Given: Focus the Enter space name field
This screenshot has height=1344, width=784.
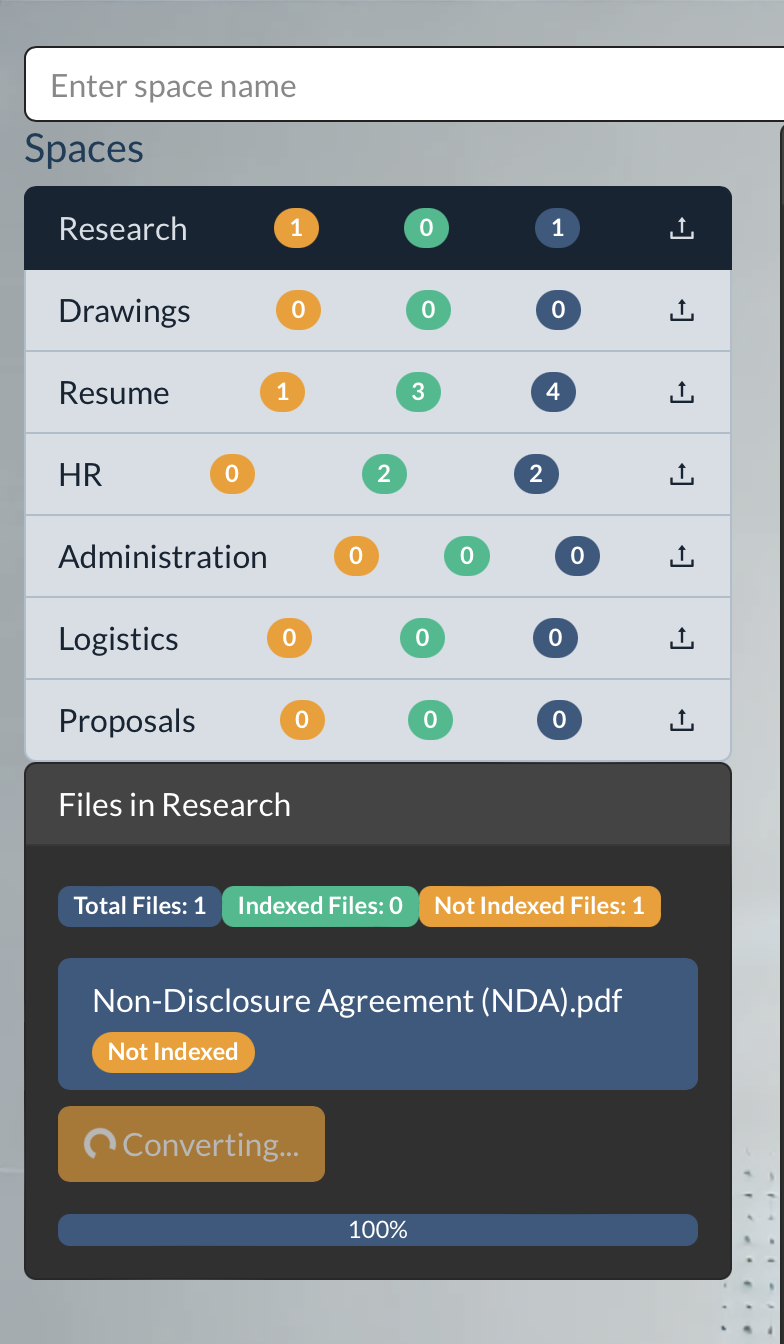Looking at the screenshot, I should pyautogui.click(x=400, y=85).
